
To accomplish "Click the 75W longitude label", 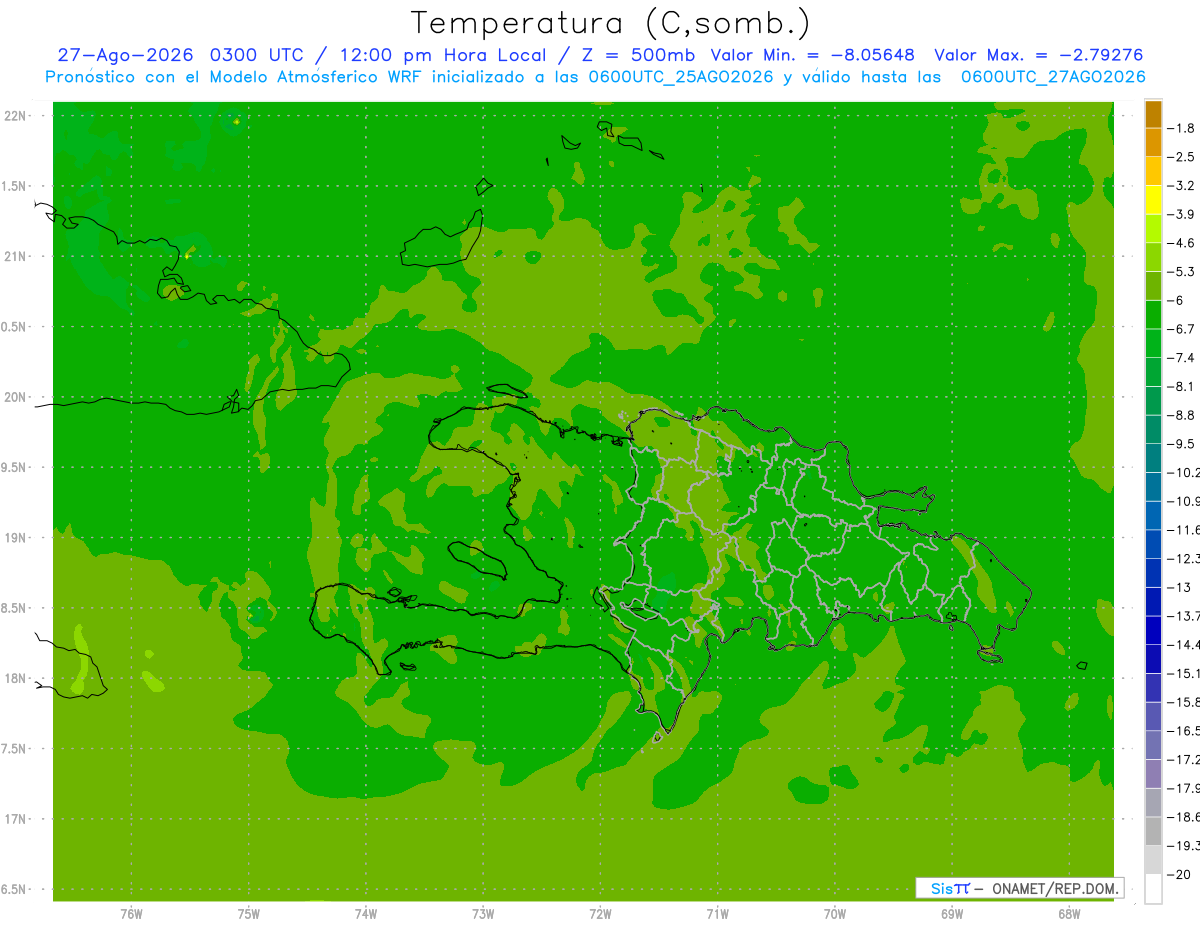I will click(x=248, y=914).
